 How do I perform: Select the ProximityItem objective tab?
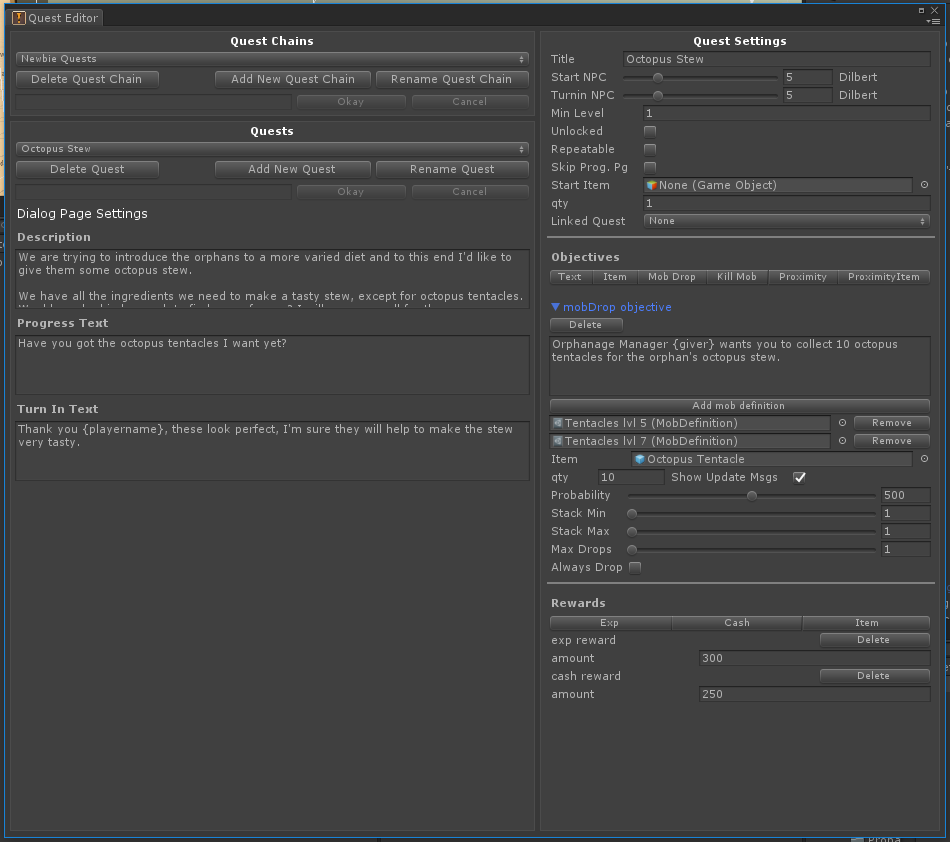(883, 277)
